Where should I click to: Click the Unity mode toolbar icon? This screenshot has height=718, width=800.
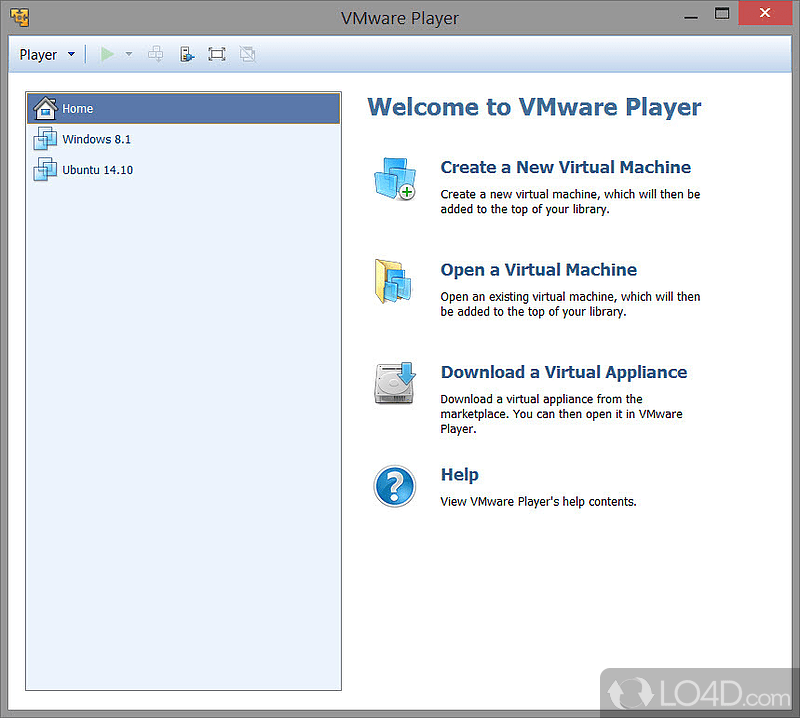(x=247, y=54)
